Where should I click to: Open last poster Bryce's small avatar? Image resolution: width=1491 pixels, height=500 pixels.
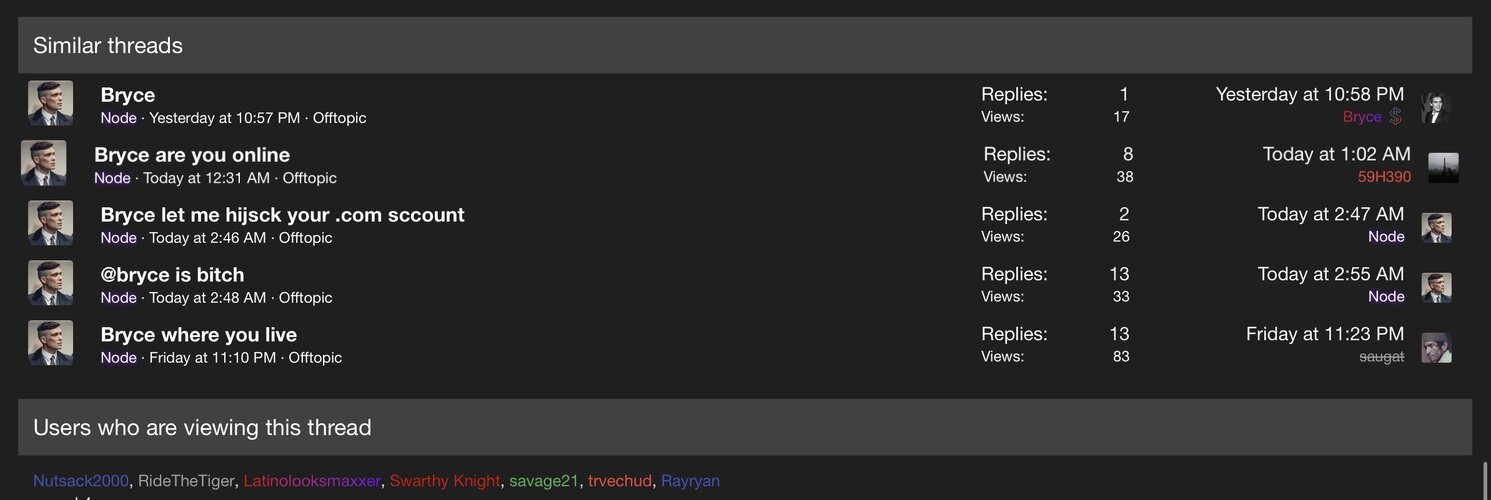(x=1436, y=108)
